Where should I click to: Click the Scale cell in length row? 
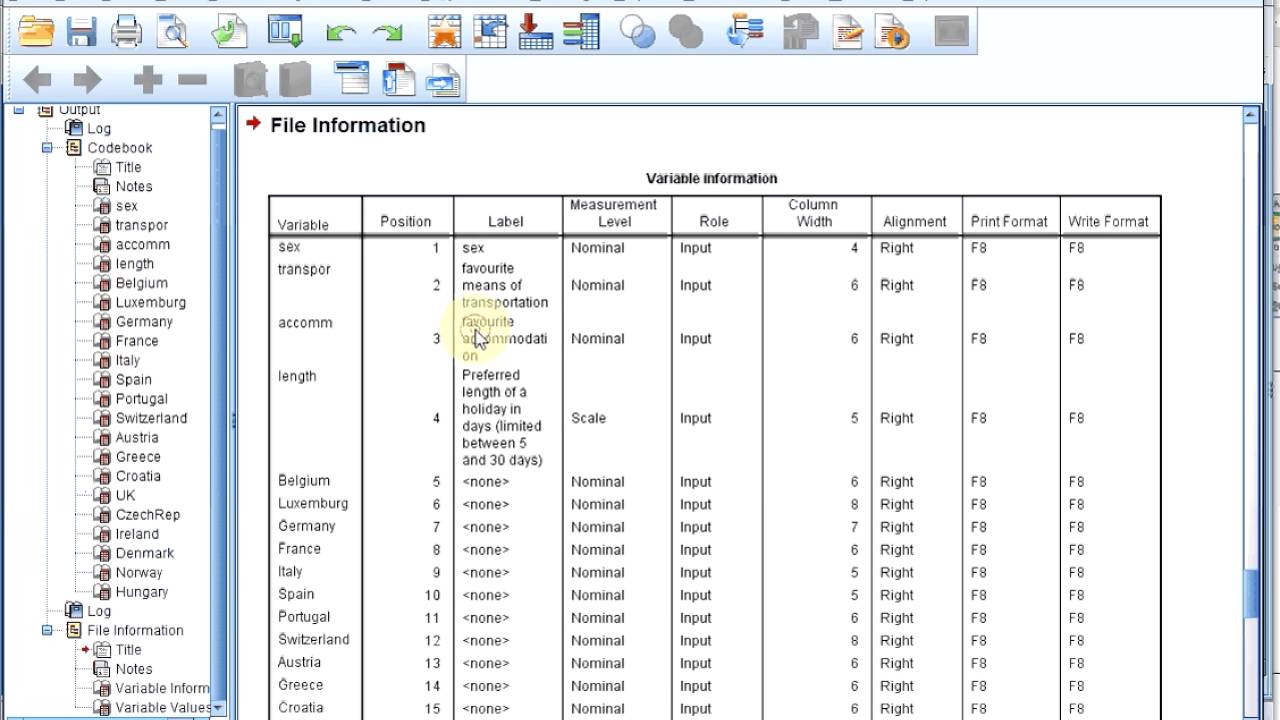point(588,419)
